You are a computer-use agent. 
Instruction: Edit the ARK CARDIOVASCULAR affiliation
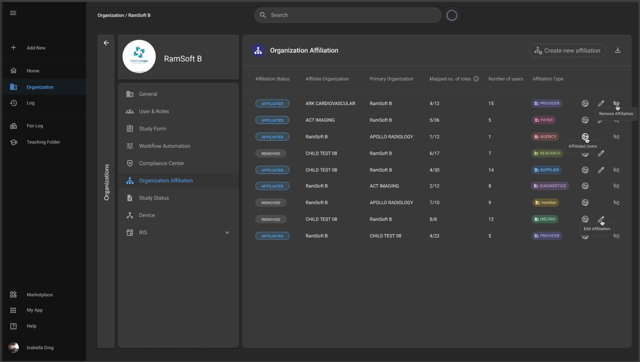point(601,103)
